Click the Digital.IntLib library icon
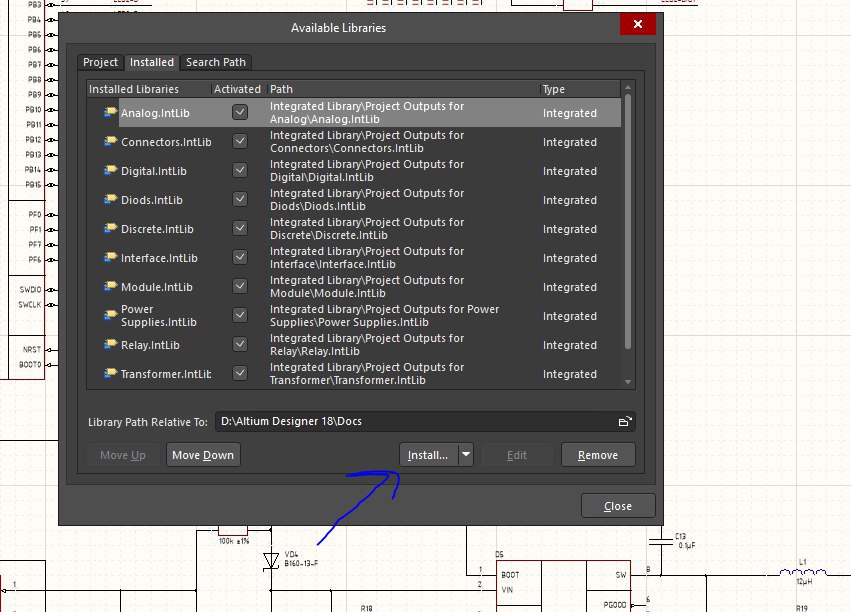 (x=110, y=170)
